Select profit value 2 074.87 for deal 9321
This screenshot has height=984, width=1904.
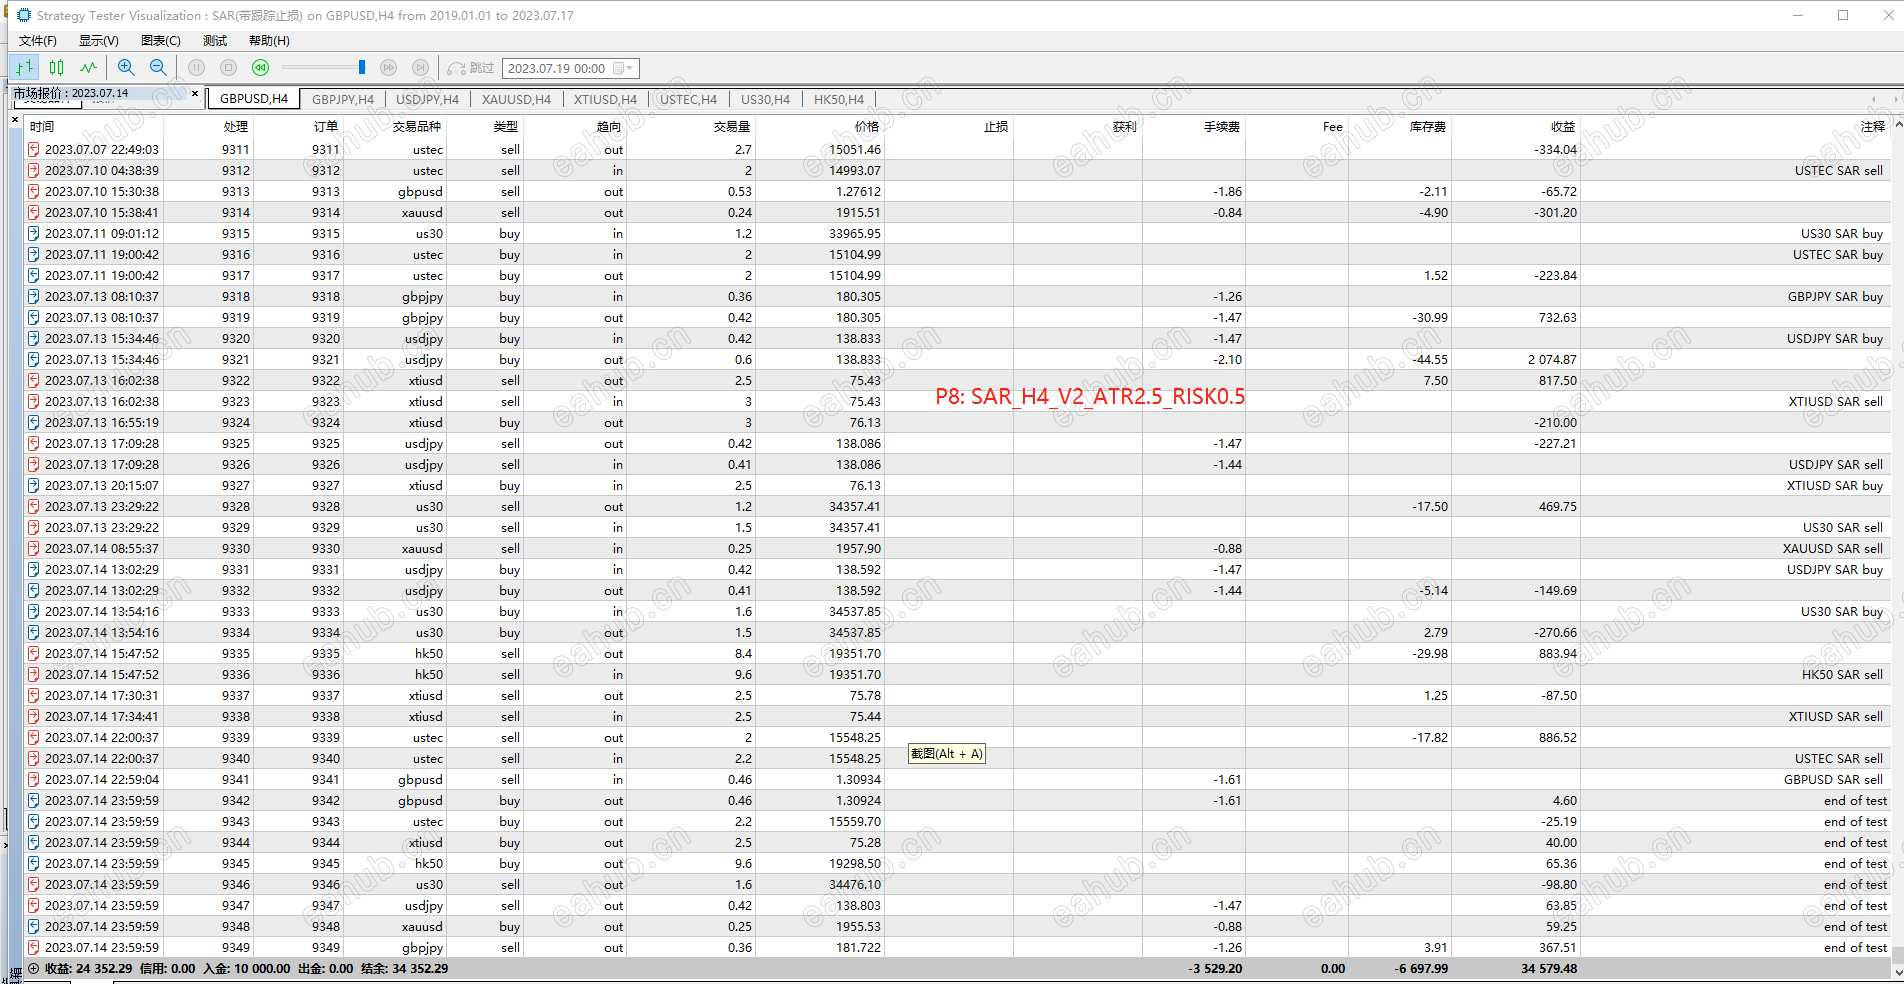1552,360
